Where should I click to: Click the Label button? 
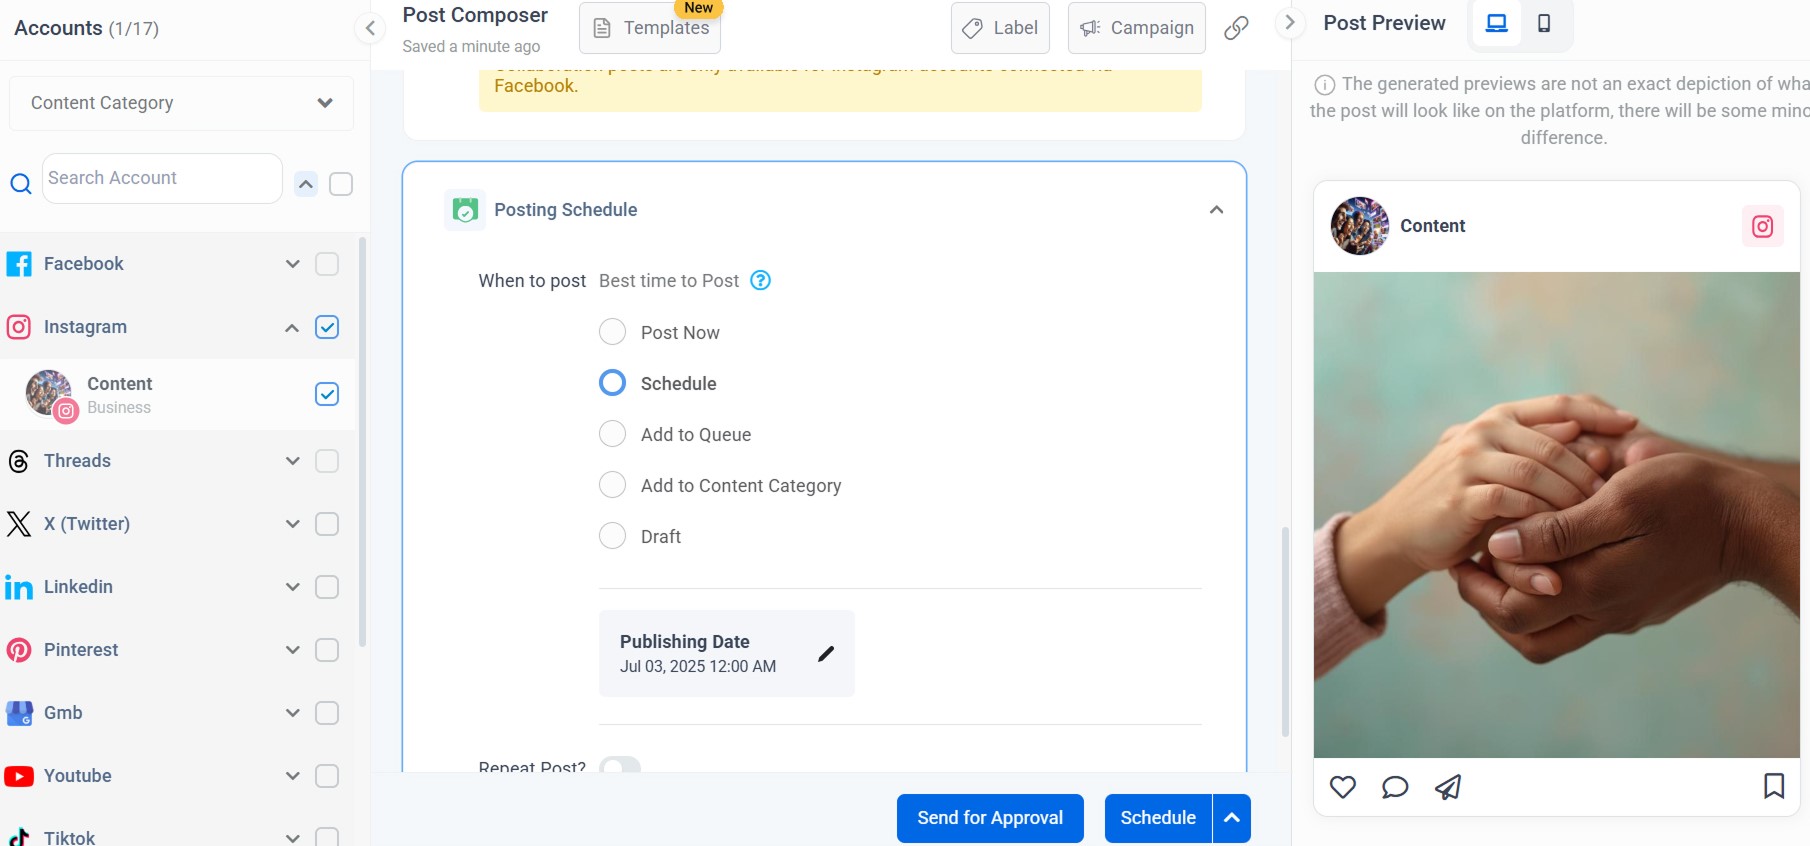click(1000, 28)
